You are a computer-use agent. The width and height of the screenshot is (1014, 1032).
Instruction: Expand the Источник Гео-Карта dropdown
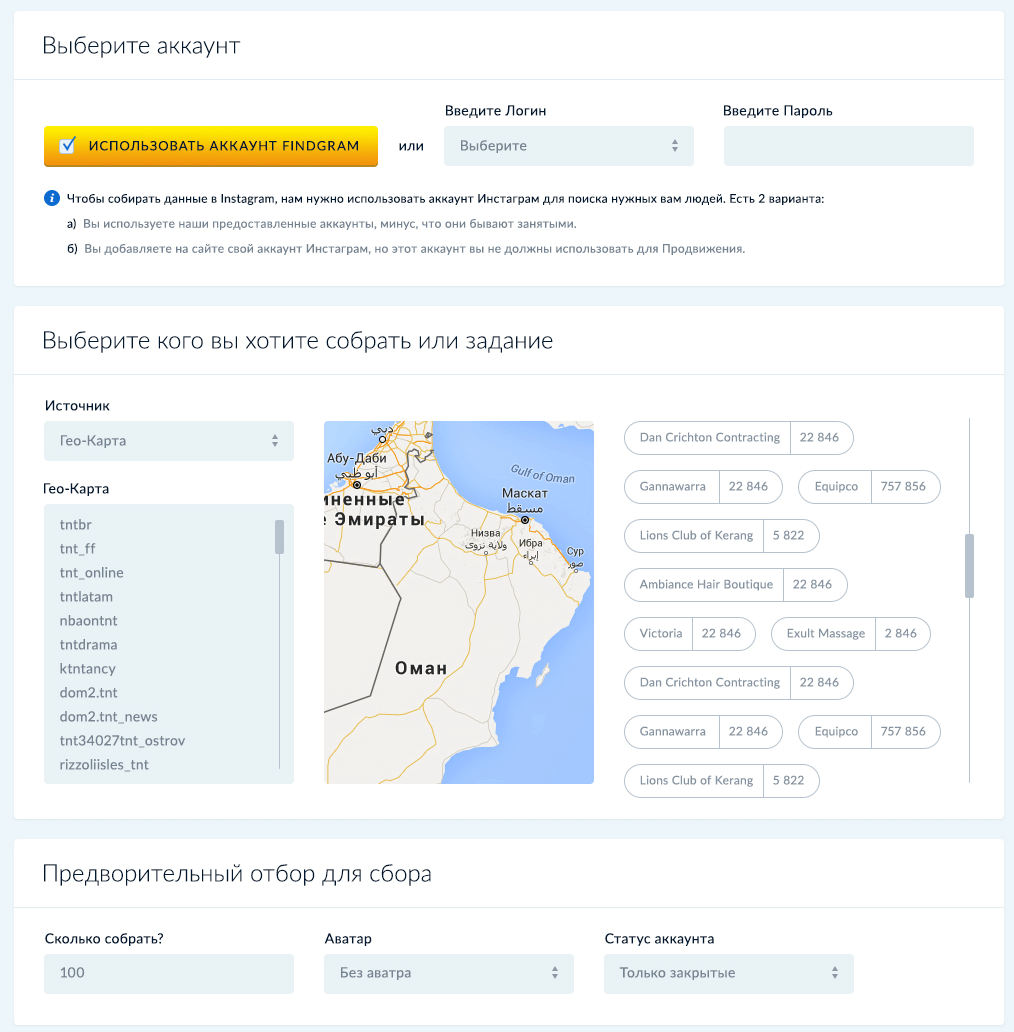coord(168,441)
